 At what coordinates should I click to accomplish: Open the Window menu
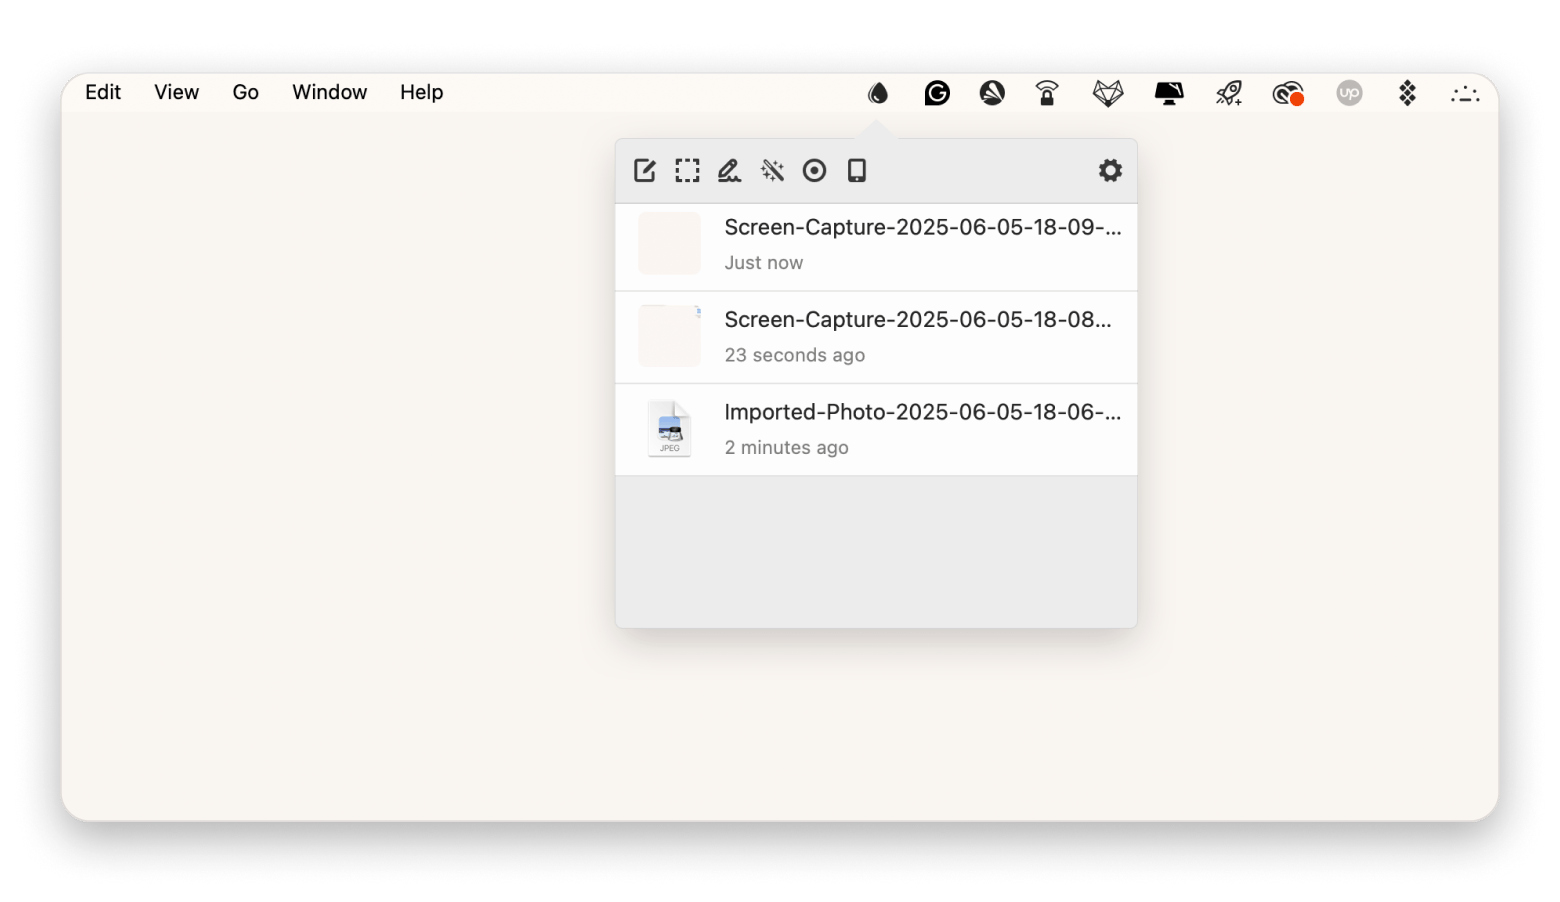(x=329, y=92)
